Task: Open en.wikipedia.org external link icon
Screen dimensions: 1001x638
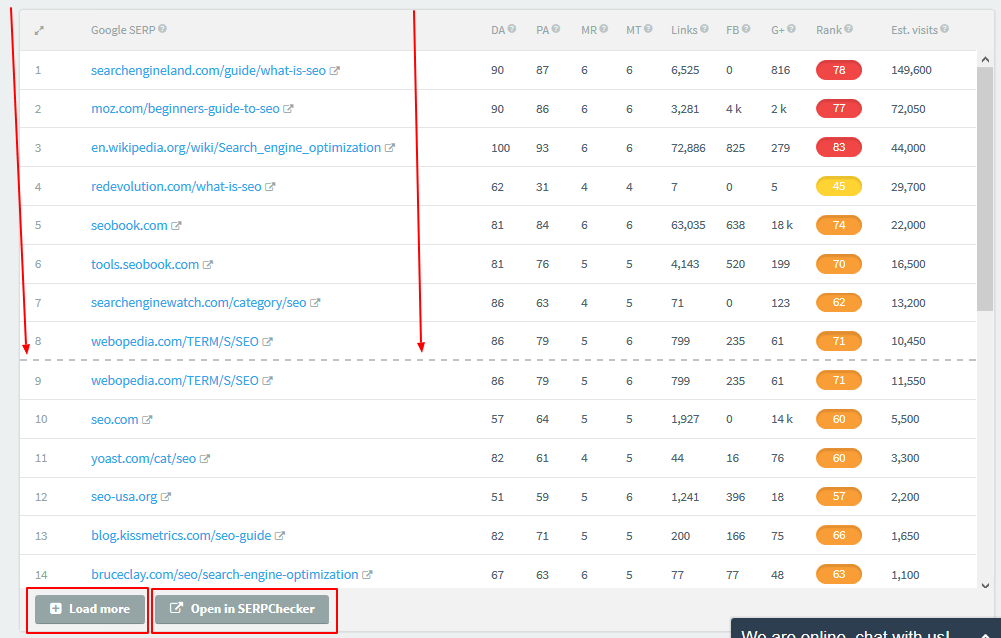Action: 390,148
